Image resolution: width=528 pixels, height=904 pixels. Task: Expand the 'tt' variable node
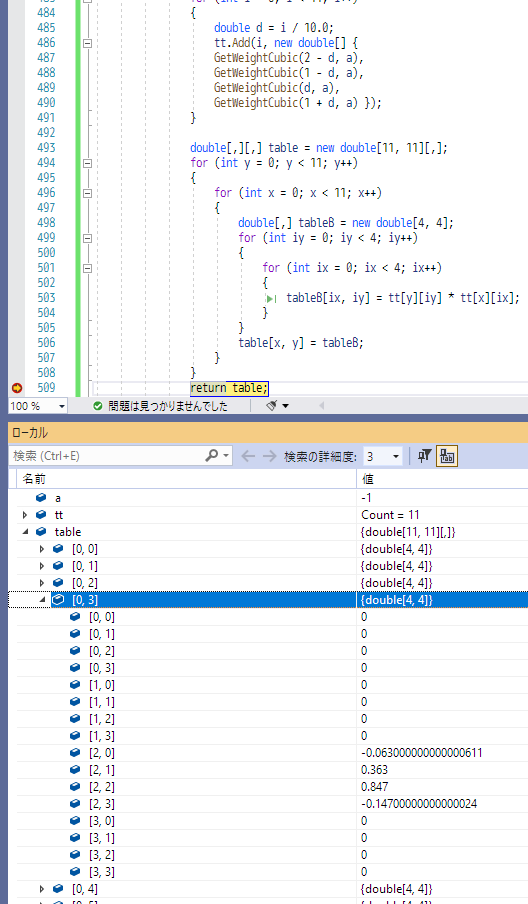click(x=25, y=515)
